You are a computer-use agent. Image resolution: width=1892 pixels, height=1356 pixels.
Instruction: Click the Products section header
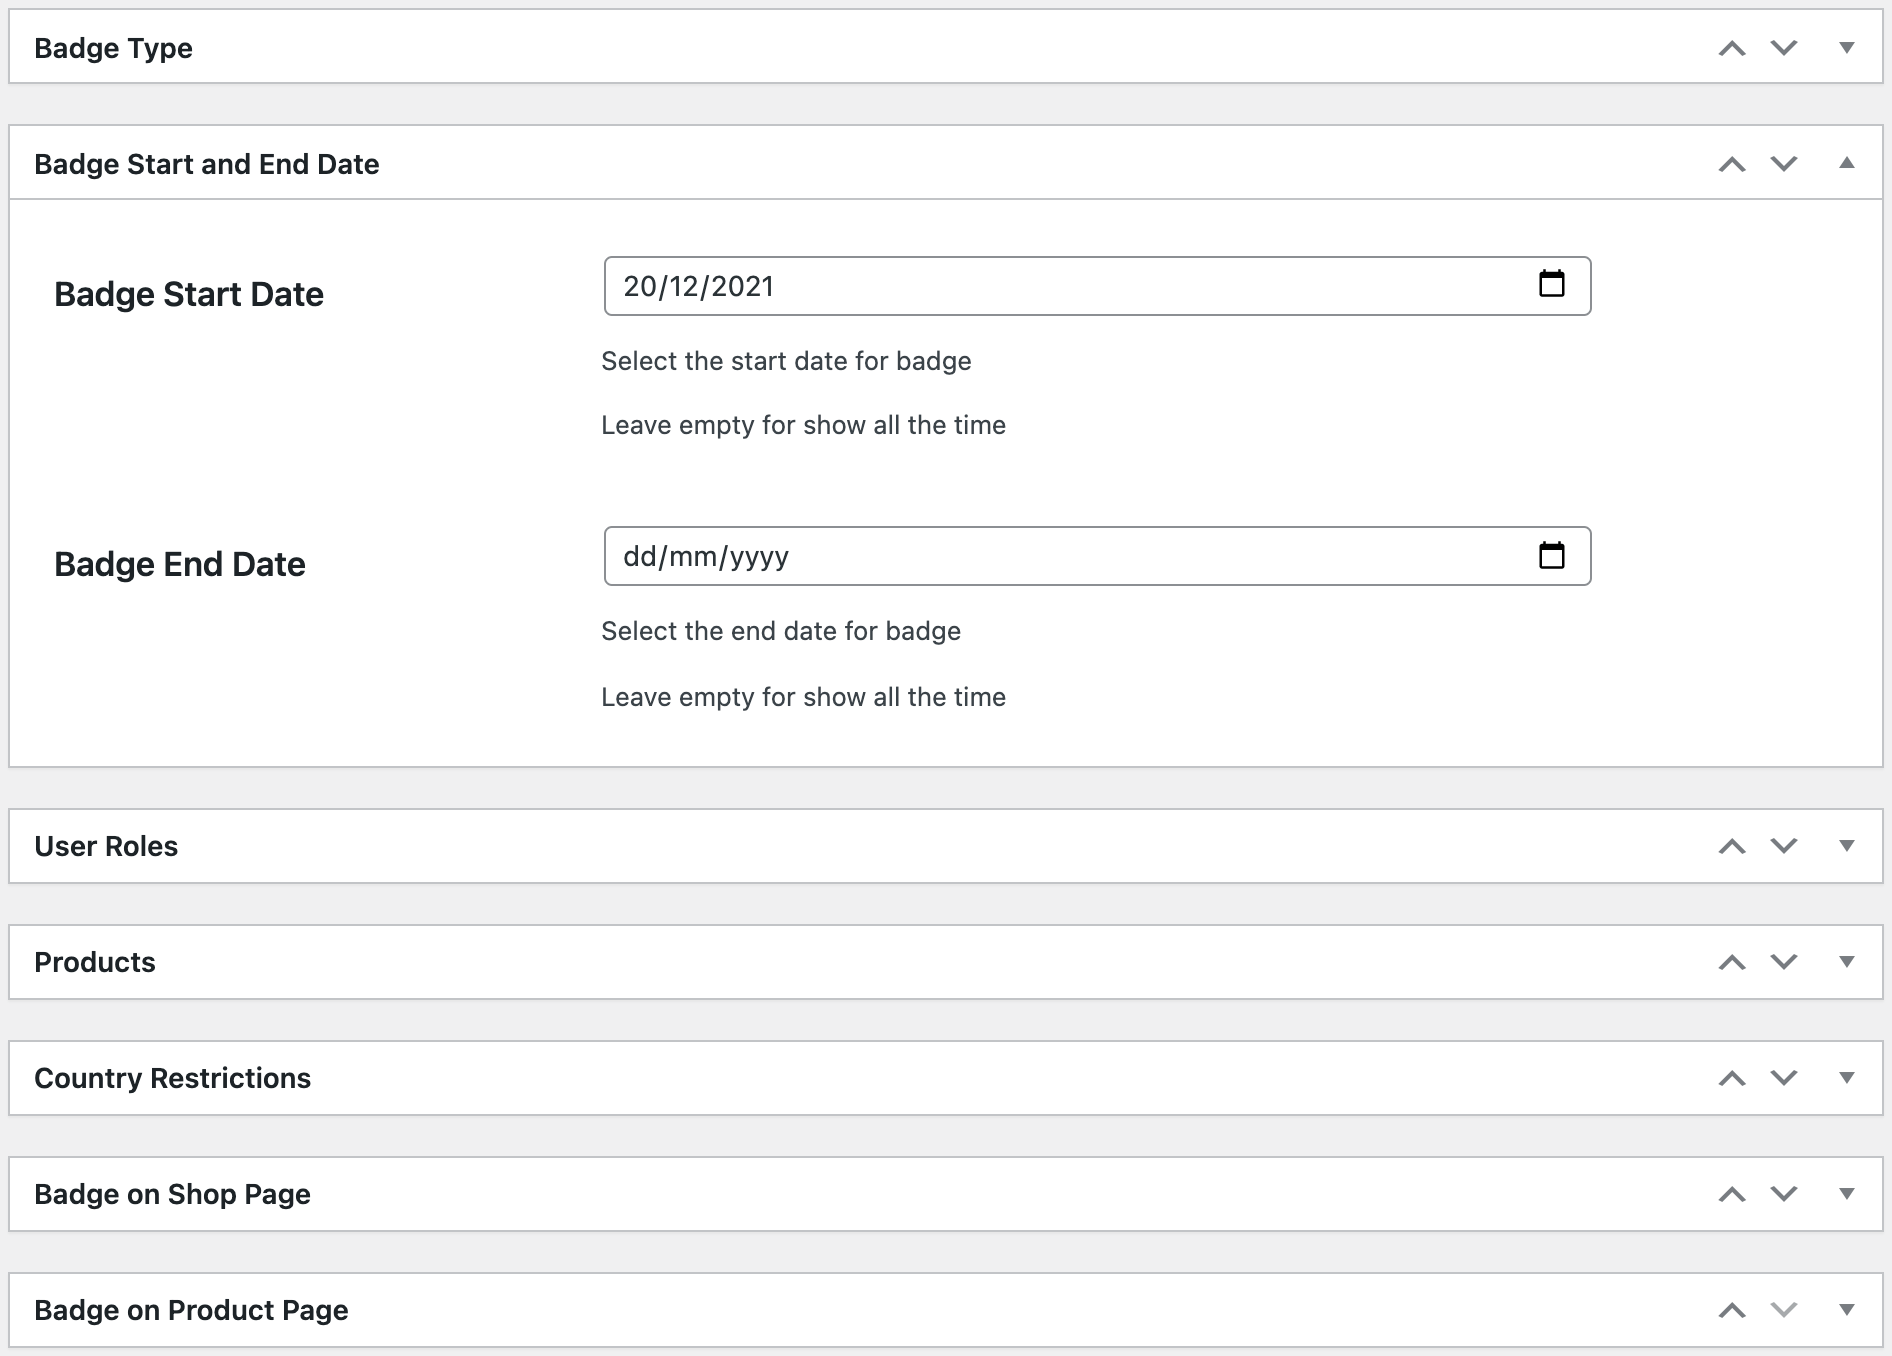point(95,961)
